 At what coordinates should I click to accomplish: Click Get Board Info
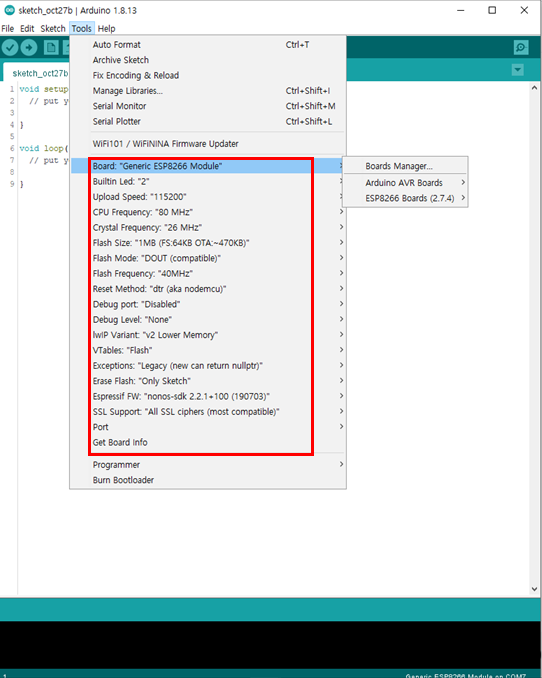208,442
